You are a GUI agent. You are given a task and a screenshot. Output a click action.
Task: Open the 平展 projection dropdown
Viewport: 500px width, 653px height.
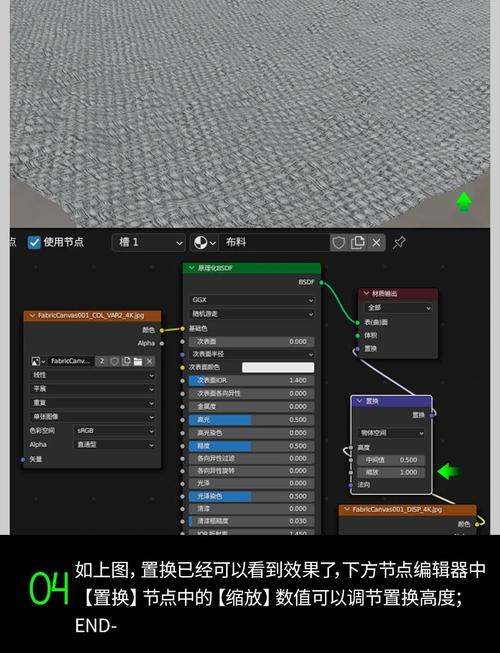[92, 389]
